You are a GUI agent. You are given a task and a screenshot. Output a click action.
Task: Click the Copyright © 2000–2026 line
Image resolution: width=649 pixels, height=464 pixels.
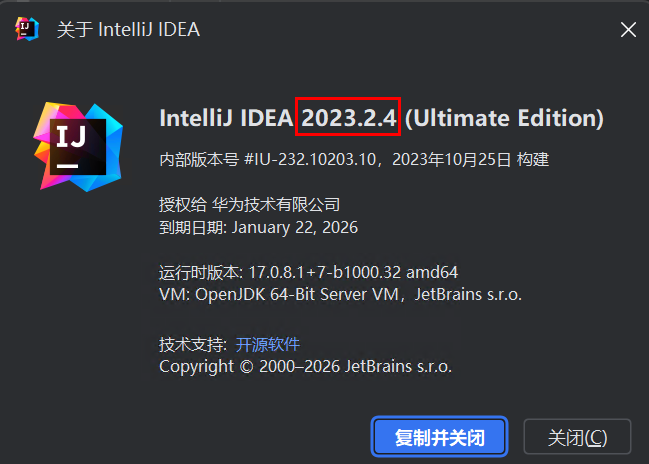point(305,366)
